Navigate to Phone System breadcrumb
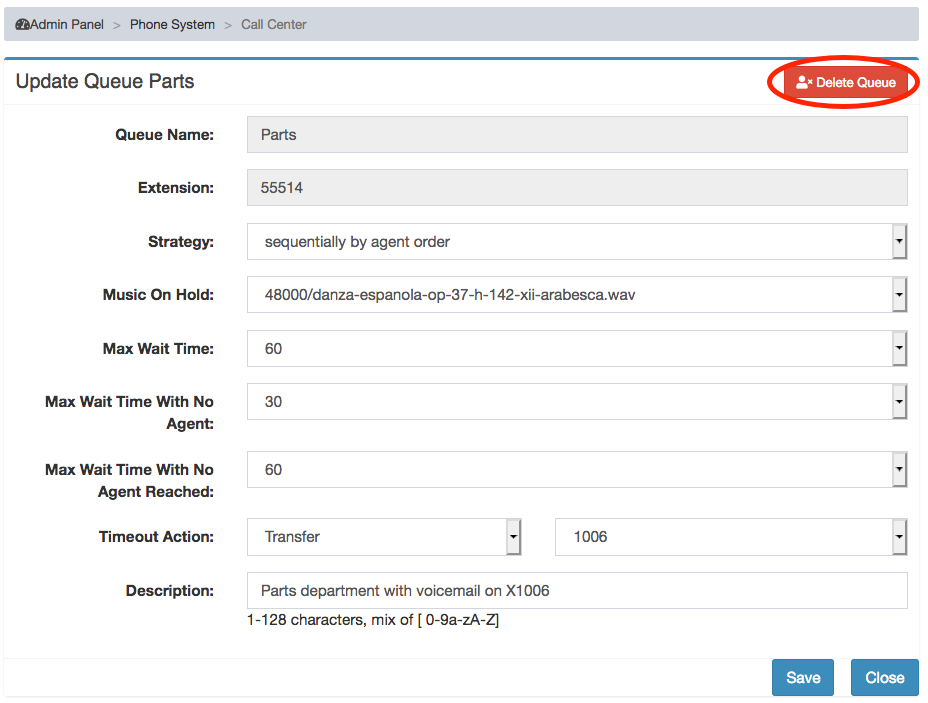 [x=172, y=24]
